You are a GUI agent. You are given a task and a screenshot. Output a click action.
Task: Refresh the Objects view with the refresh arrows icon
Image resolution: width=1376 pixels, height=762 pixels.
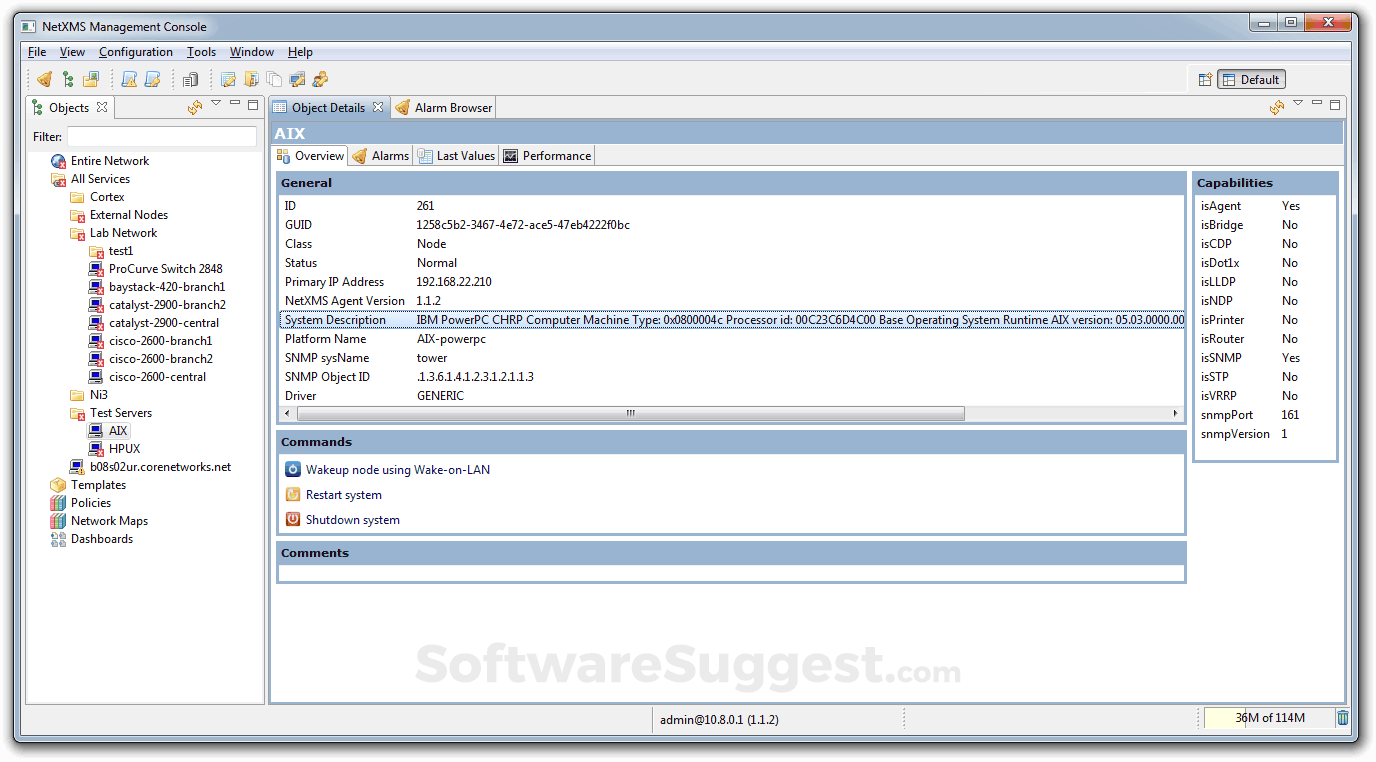point(194,105)
